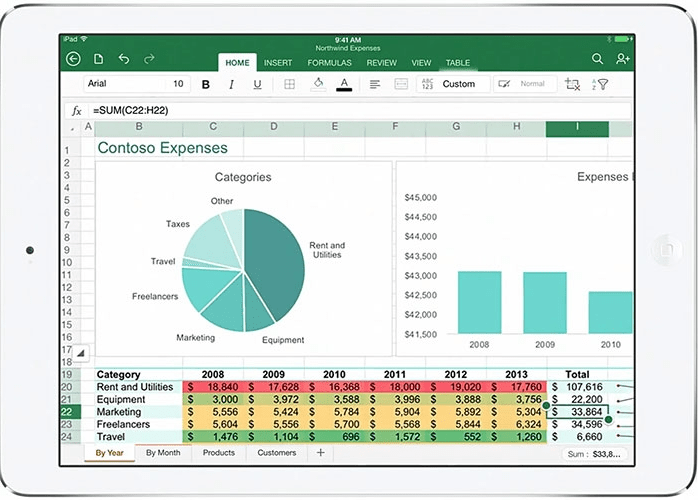Switch to the FORMULAS ribbon tab
This screenshot has height=500, width=698.
329,63
